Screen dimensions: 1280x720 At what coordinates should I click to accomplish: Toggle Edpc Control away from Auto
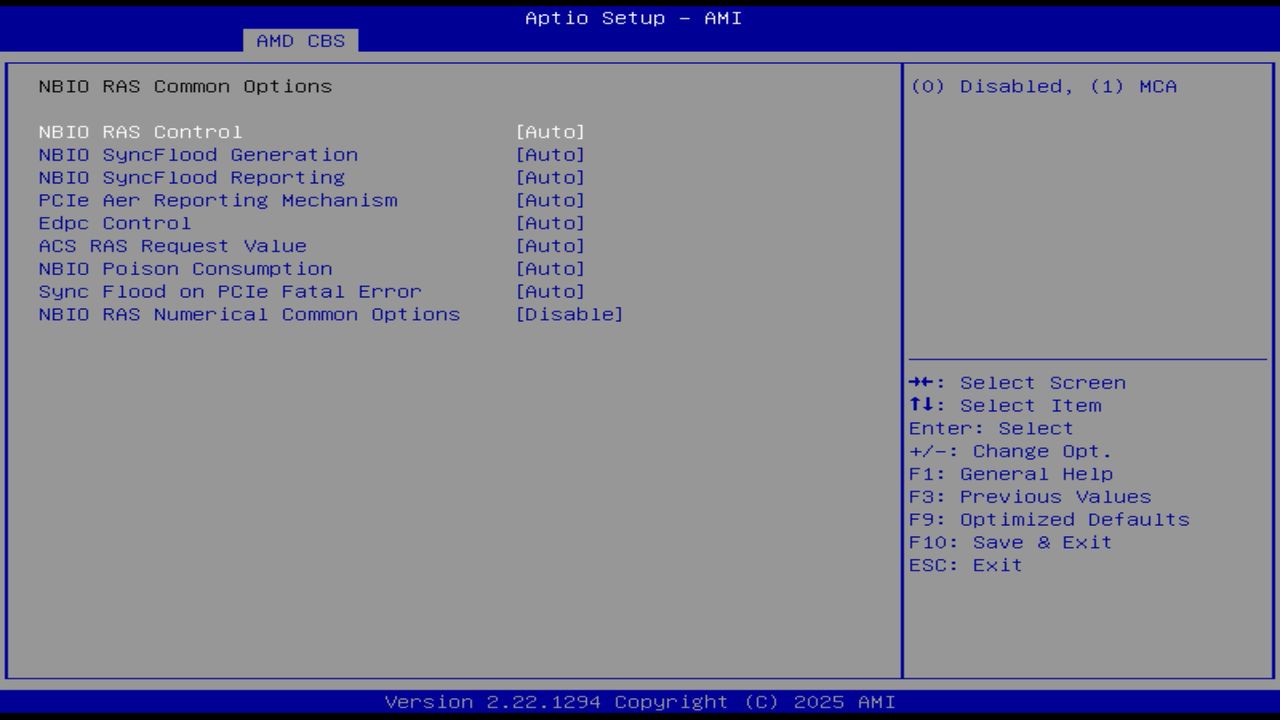pyautogui.click(x=551, y=223)
